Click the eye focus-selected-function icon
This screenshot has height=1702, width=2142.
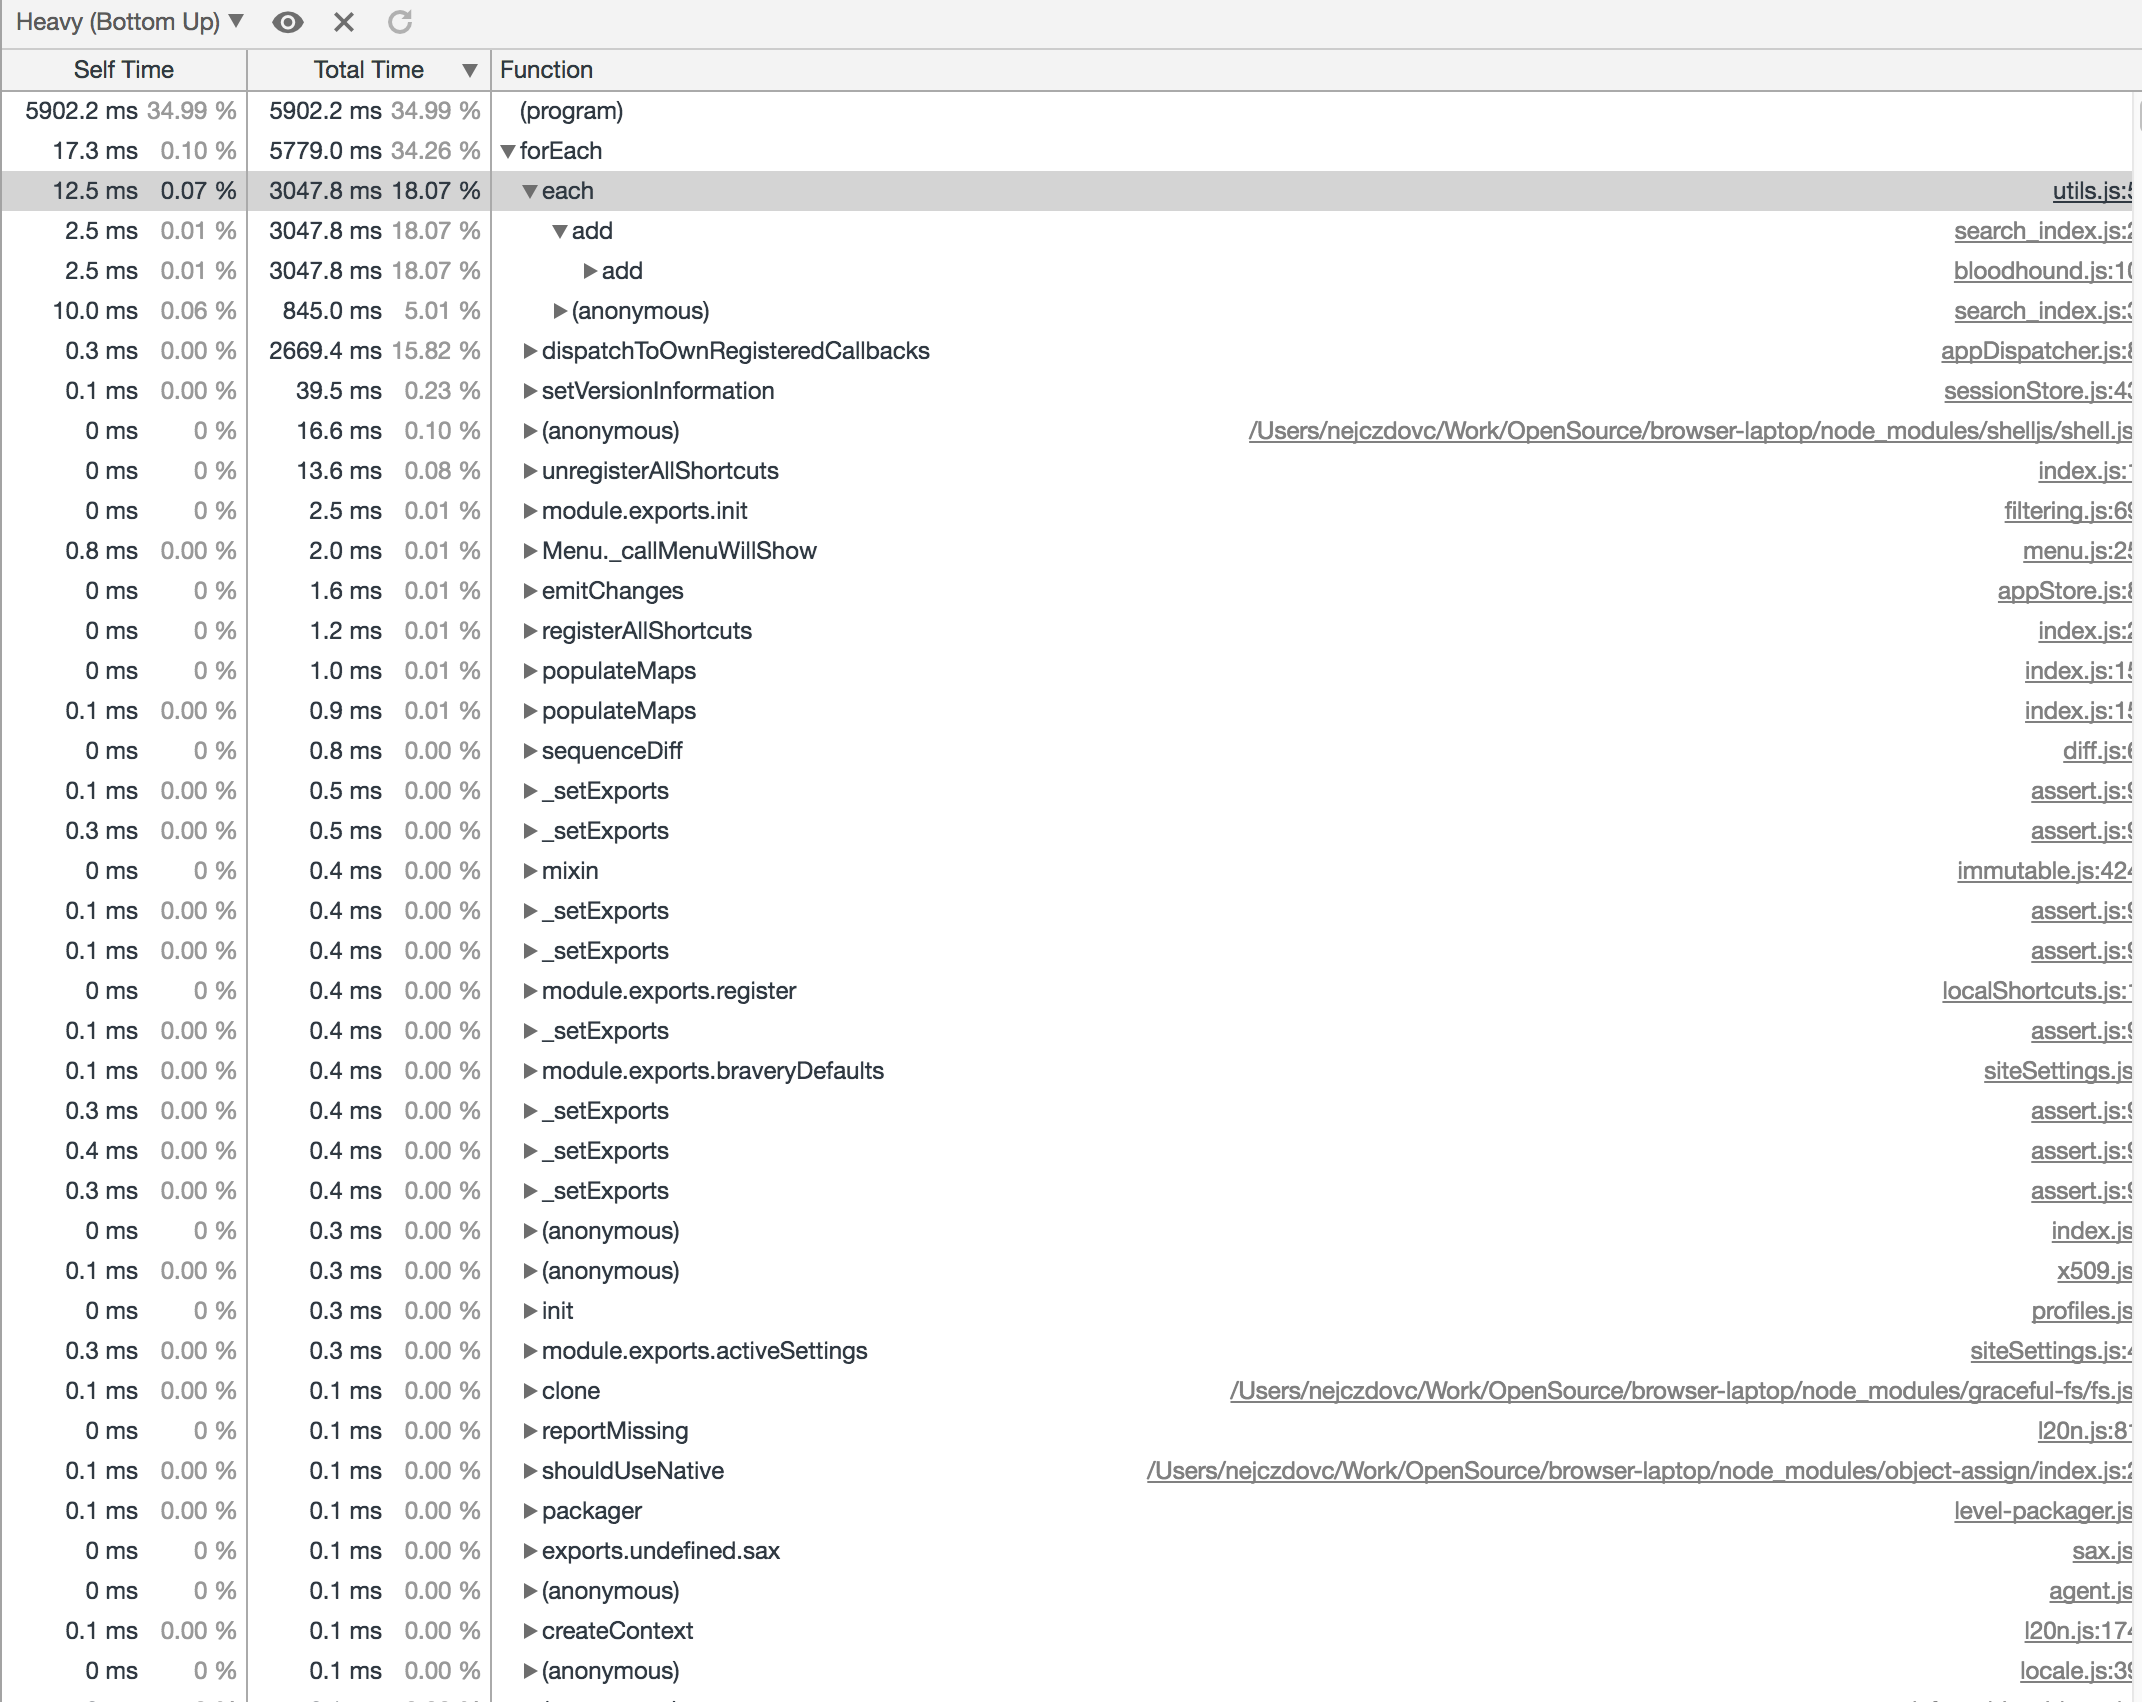tap(288, 22)
